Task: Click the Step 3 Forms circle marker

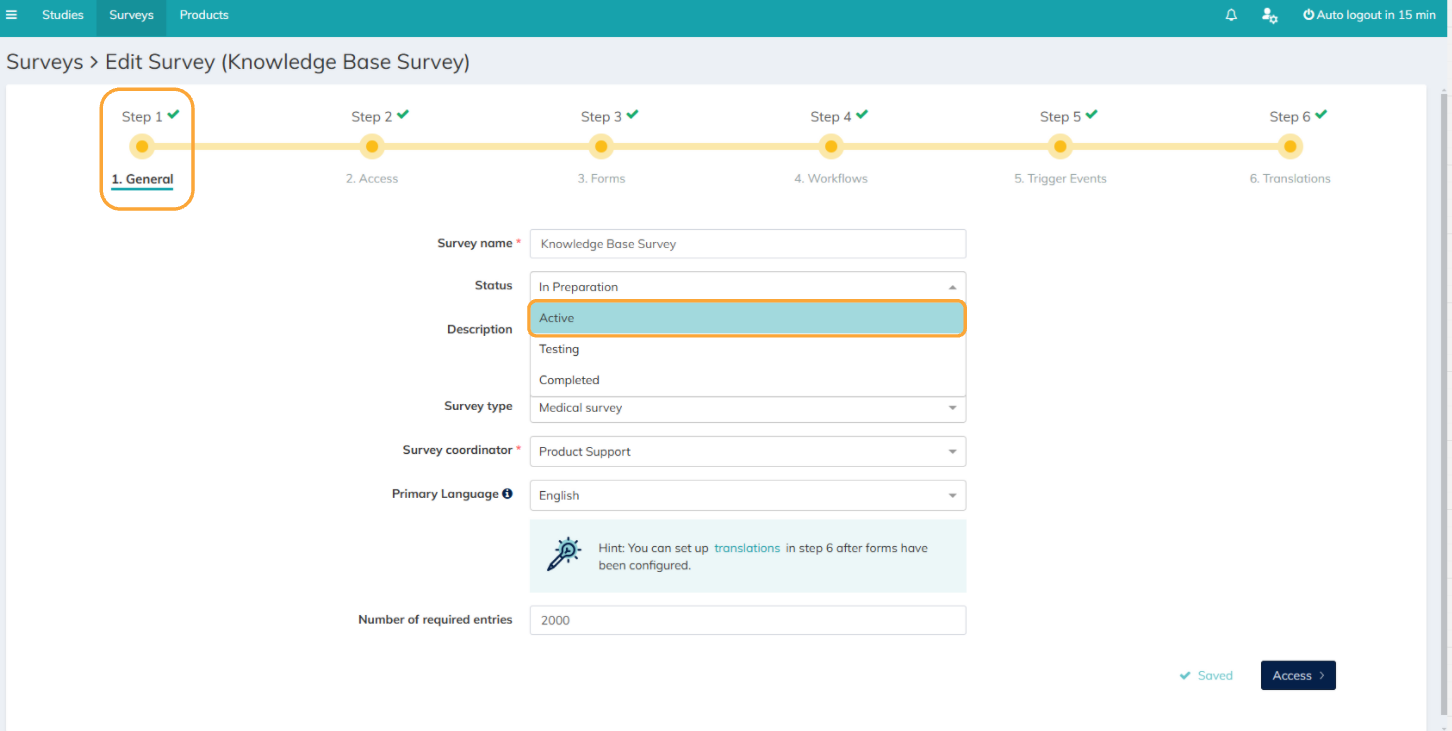Action: (x=601, y=147)
